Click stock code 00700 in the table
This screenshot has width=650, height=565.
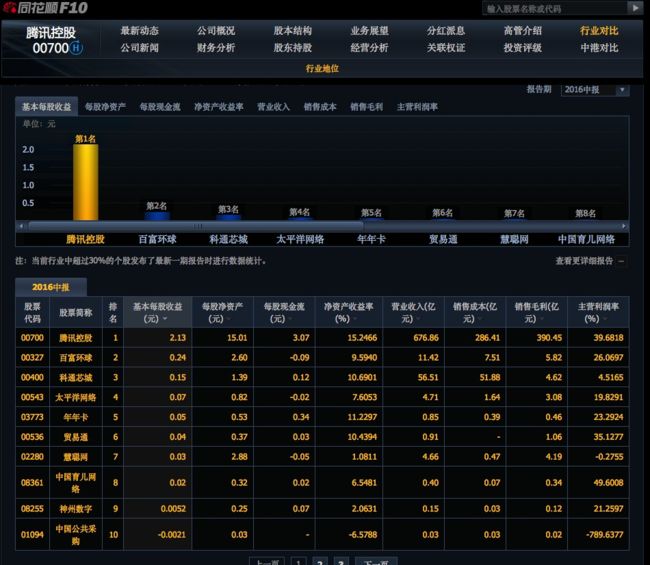32,338
